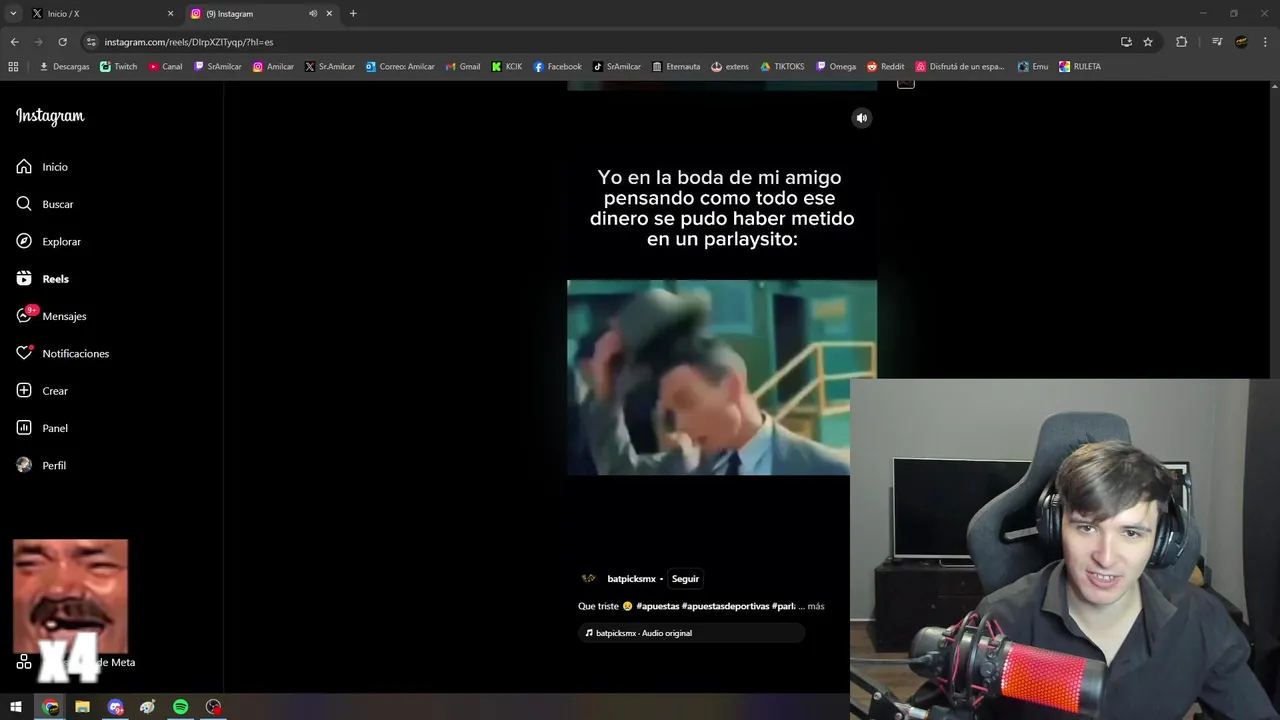This screenshot has width=1280, height=720.
Task: Open the Descargas bookmark
Action: 64,67
